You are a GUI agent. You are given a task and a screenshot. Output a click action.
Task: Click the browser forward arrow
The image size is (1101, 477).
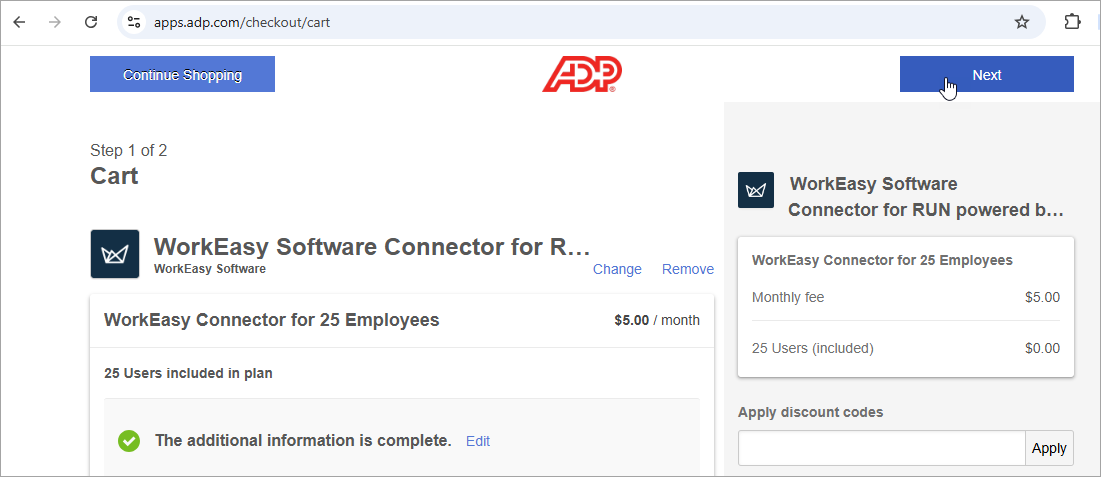tap(55, 22)
